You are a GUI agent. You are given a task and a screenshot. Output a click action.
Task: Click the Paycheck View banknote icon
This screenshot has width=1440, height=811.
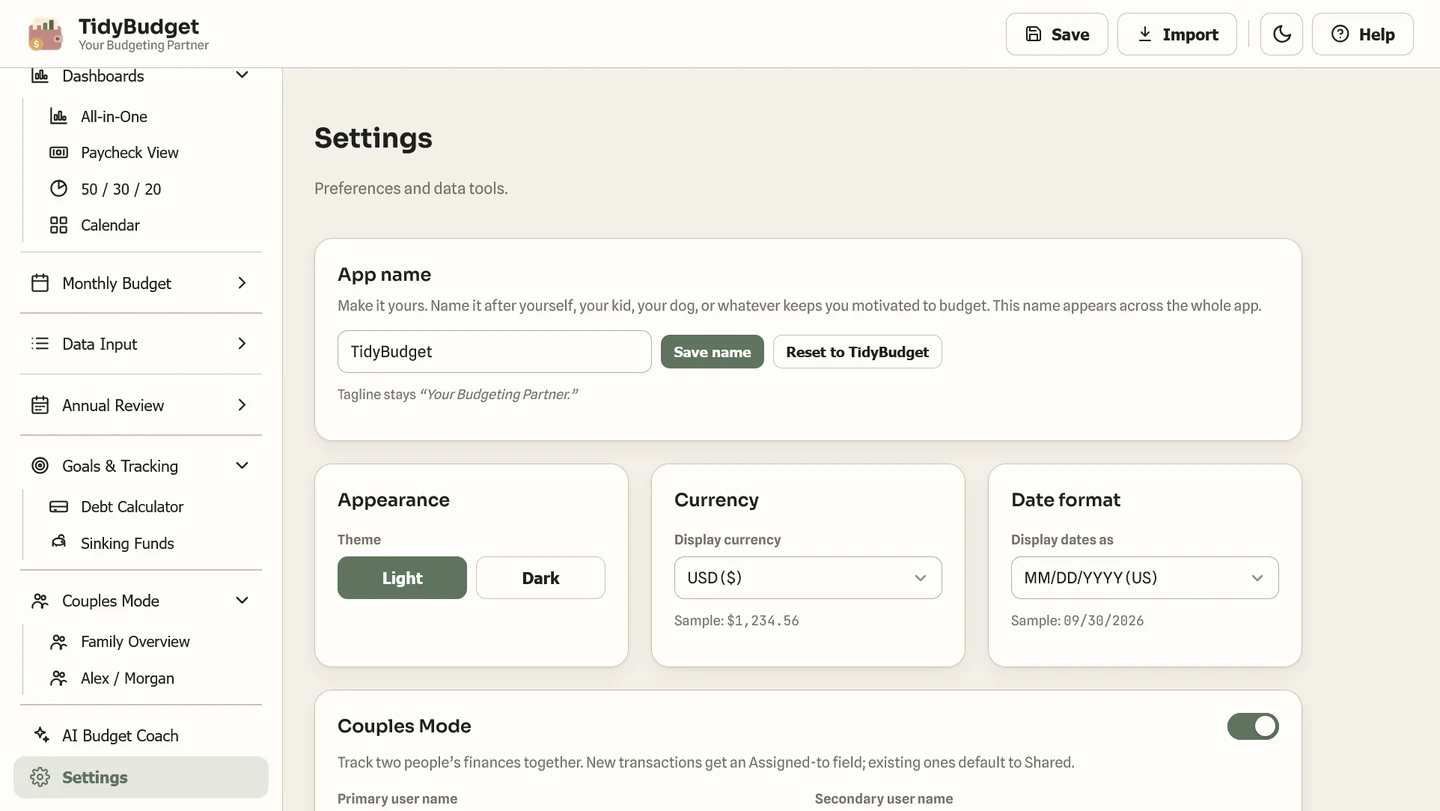pyautogui.click(x=59, y=152)
